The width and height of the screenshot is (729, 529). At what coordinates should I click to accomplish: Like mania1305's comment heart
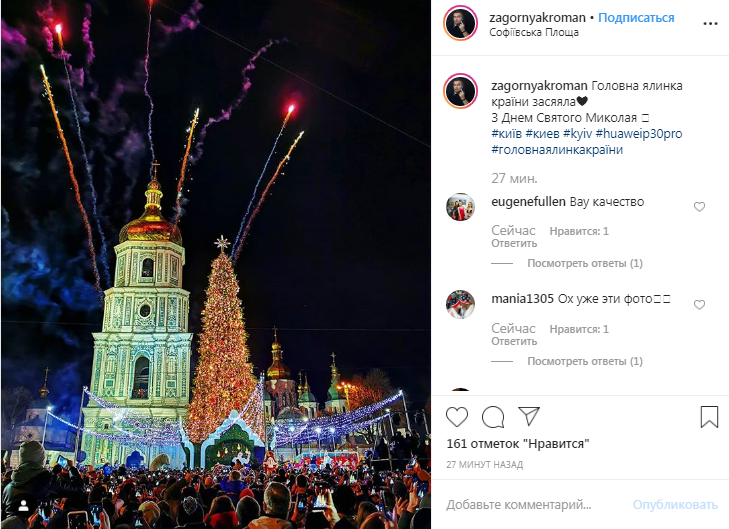[x=699, y=305]
